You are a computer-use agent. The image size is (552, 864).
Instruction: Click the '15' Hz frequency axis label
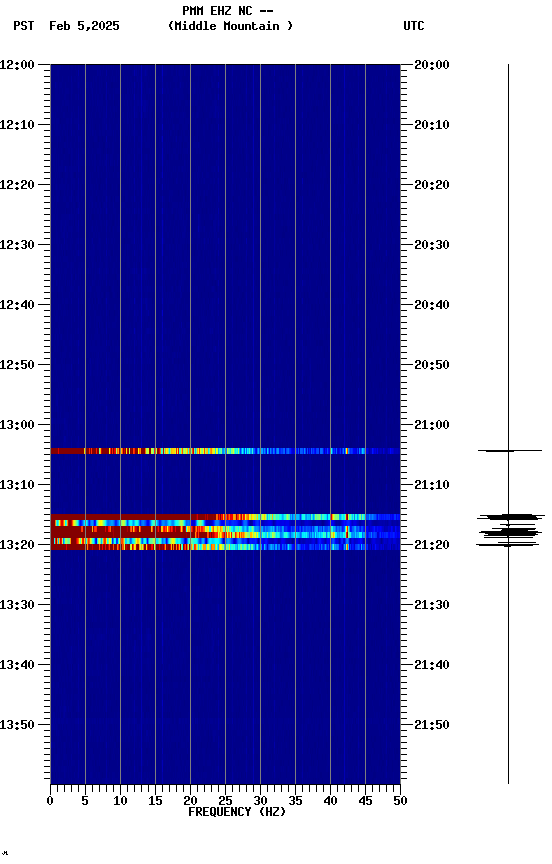(x=155, y=801)
